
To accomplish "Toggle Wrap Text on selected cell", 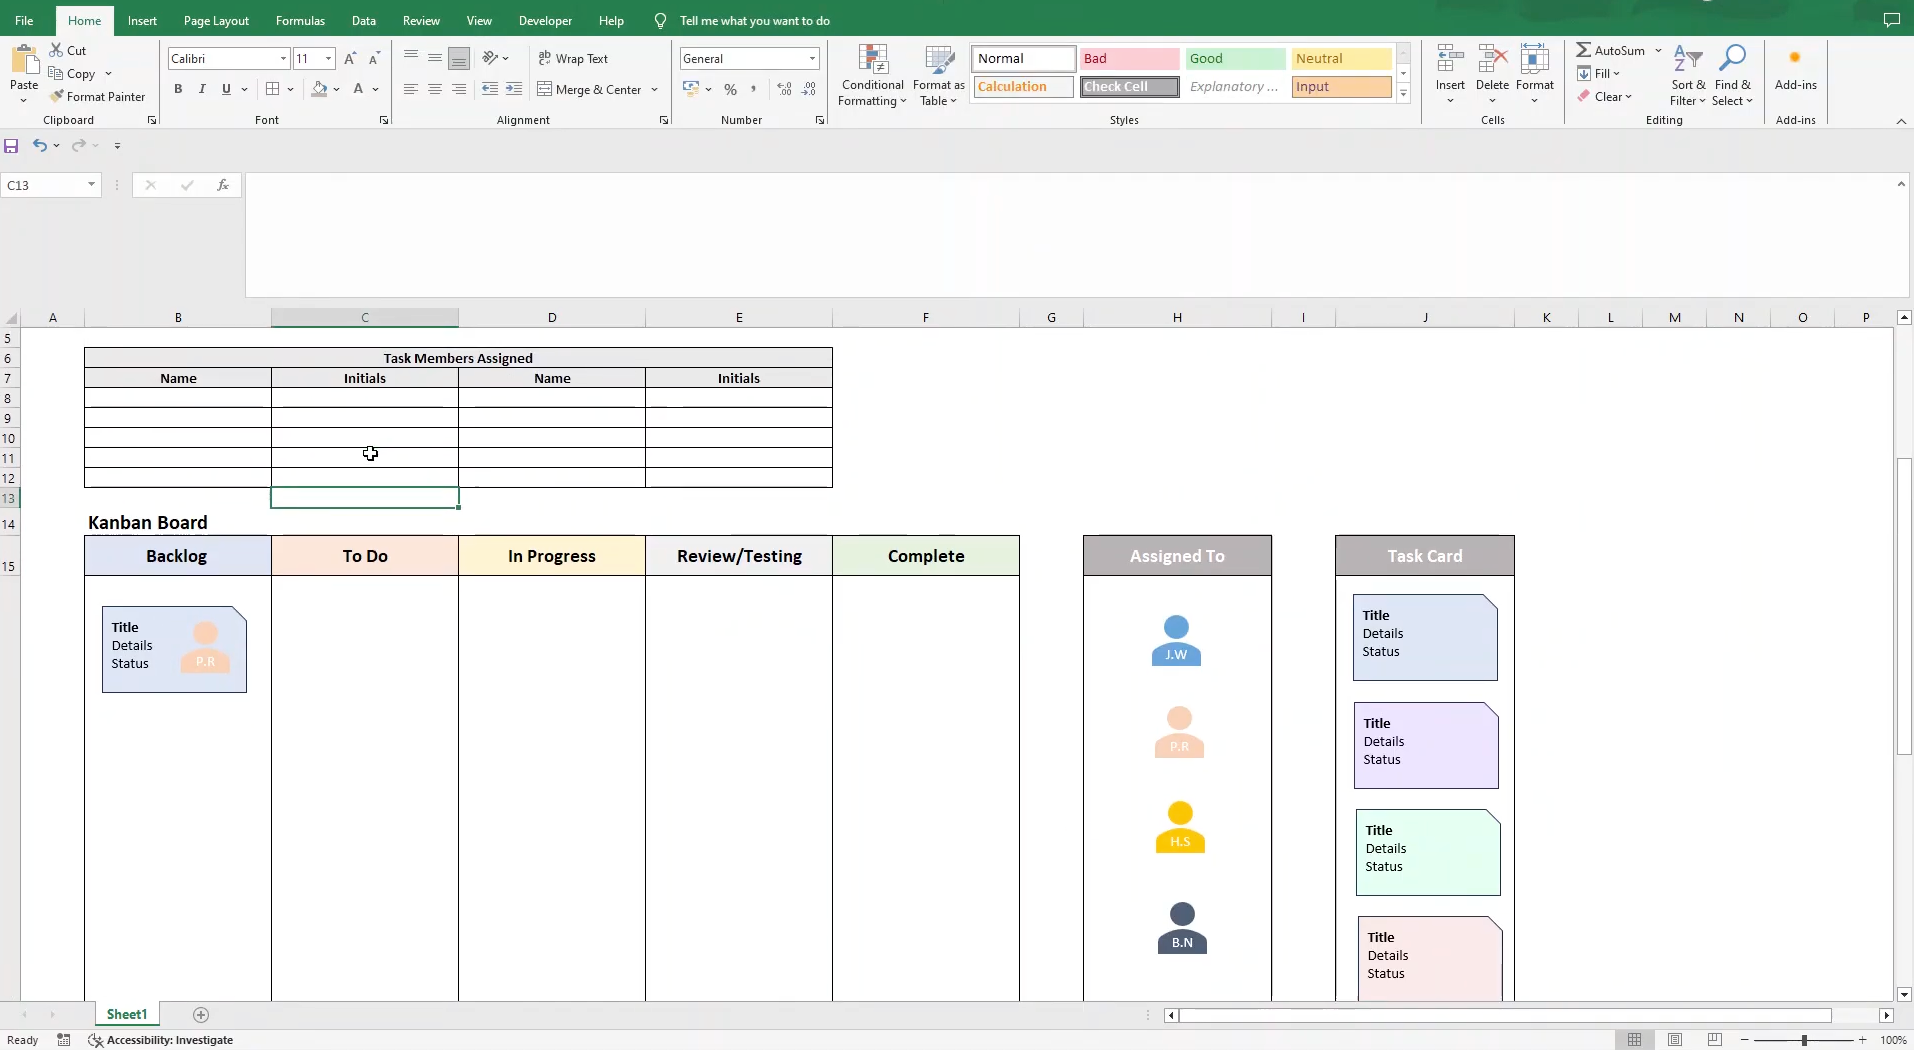I will point(573,59).
